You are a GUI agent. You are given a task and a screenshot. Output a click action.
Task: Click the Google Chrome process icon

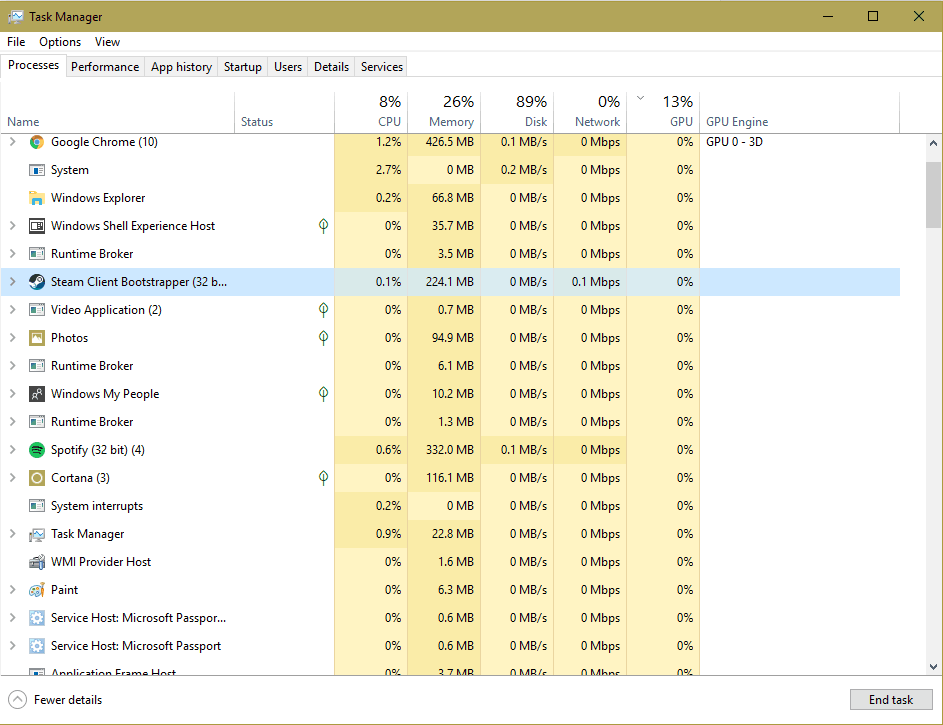tap(37, 142)
